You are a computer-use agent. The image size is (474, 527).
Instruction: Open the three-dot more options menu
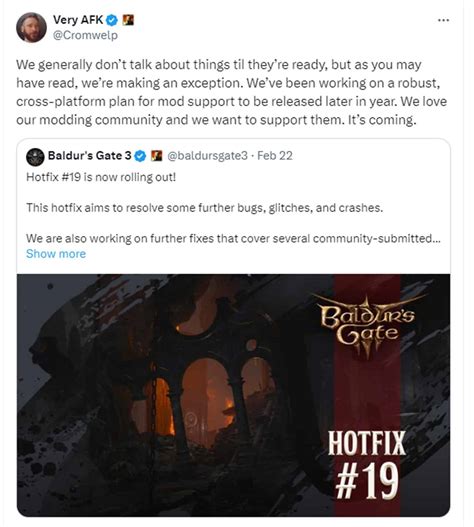click(x=443, y=21)
